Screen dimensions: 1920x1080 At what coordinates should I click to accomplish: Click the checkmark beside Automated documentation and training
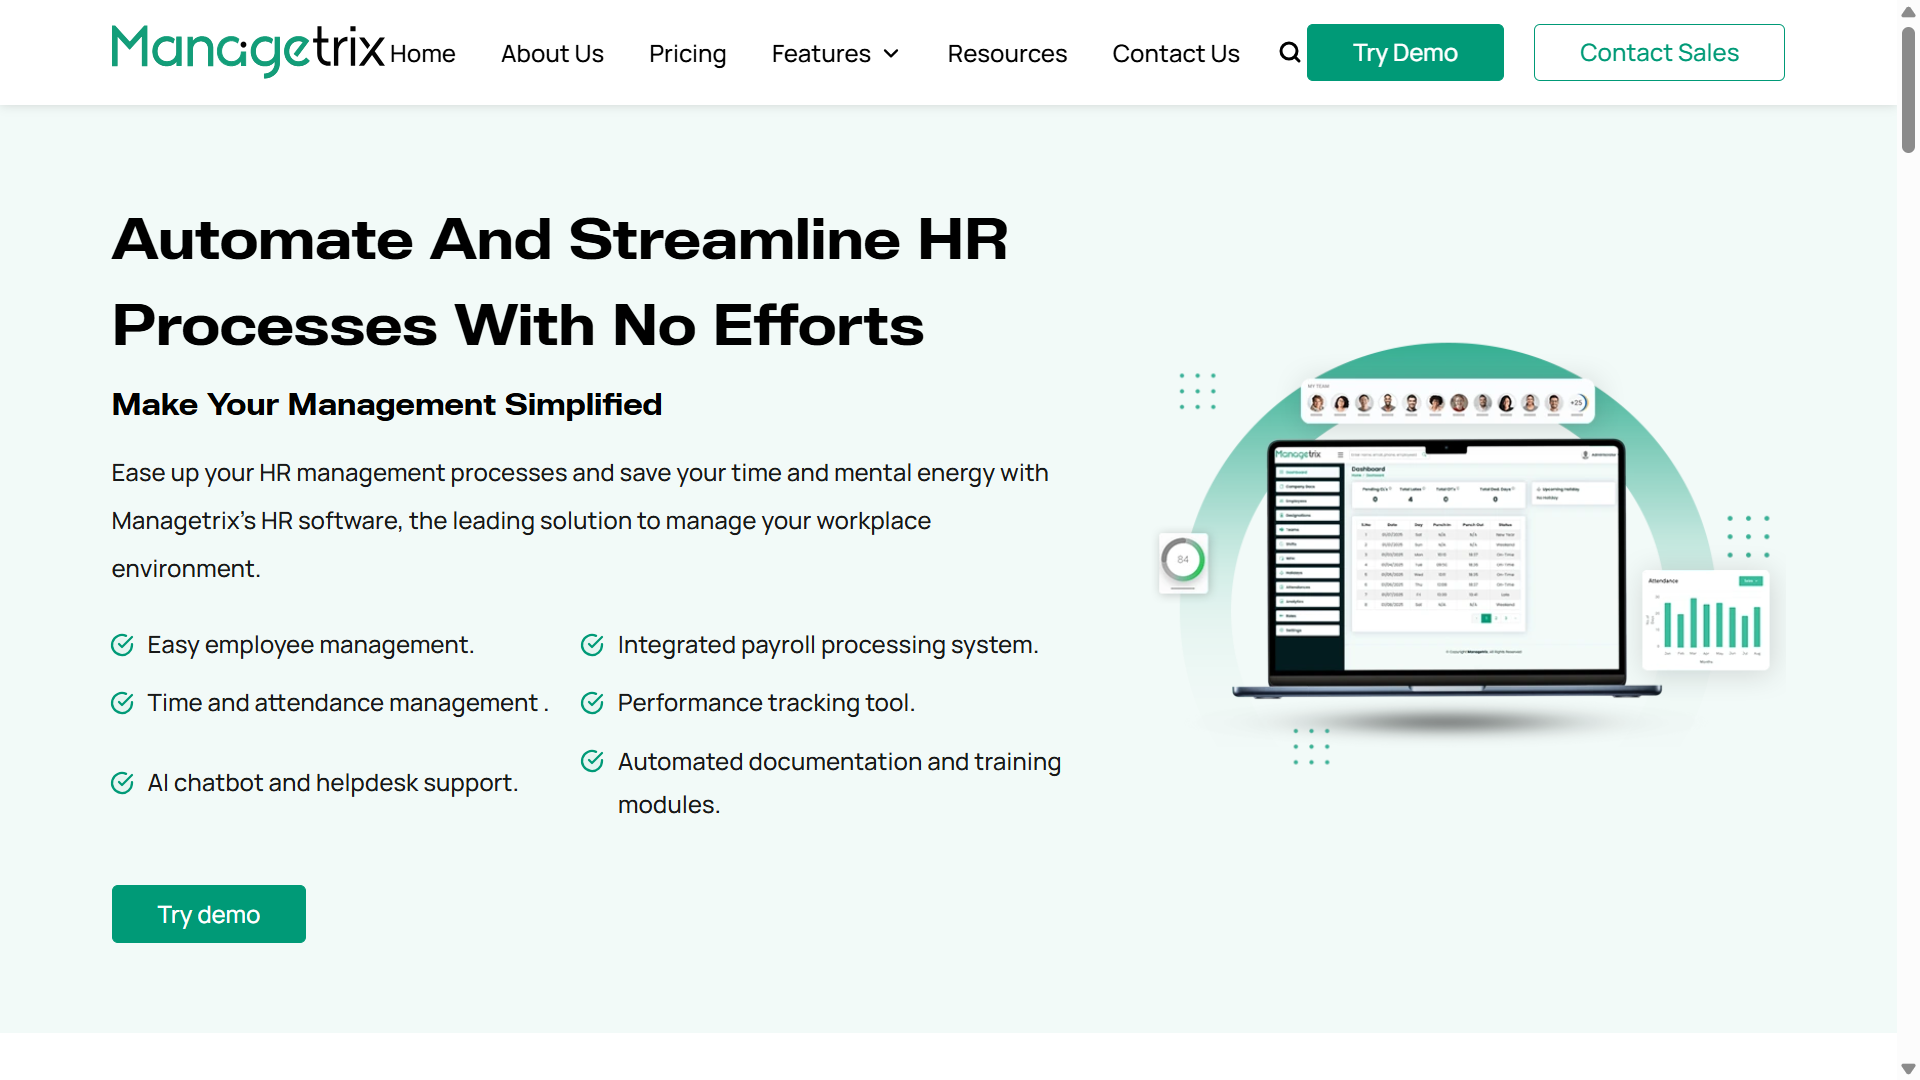[x=591, y=761]
